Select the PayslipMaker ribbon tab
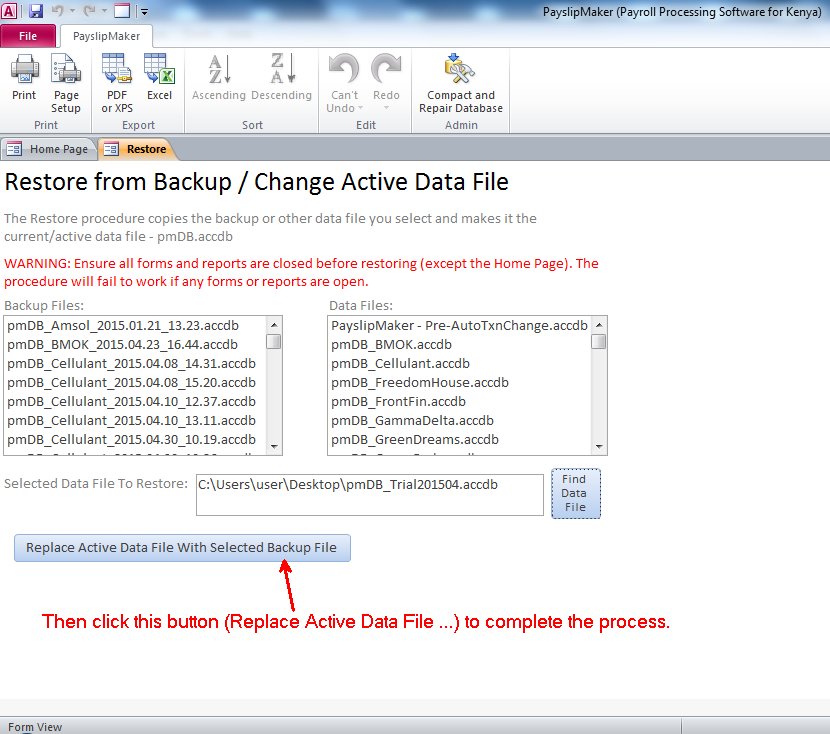Viewport: 830px width, 734px height. (x=106, y=36)
